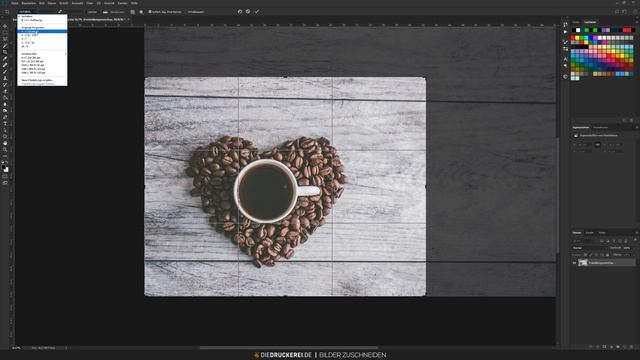Screen dimensions: 640x360
Task: Open the crop ratio preset dropdown
Action: click(x=38, y=12)
